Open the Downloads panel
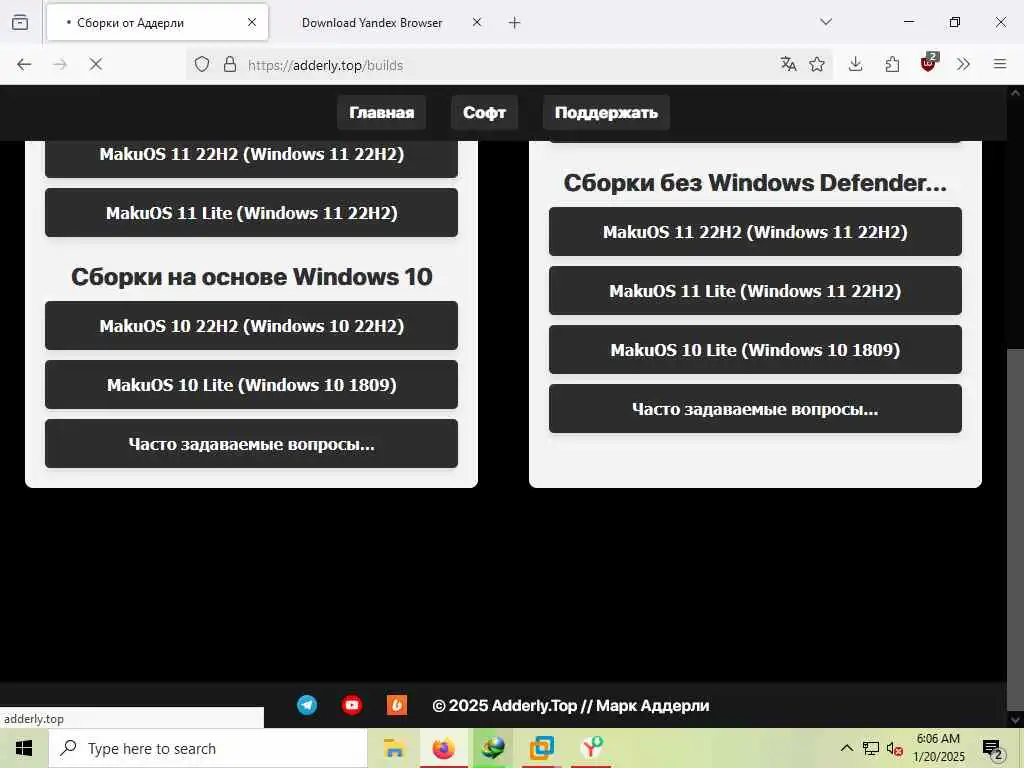This screenshot has height=768, width=1024. [x=856, y=64]
